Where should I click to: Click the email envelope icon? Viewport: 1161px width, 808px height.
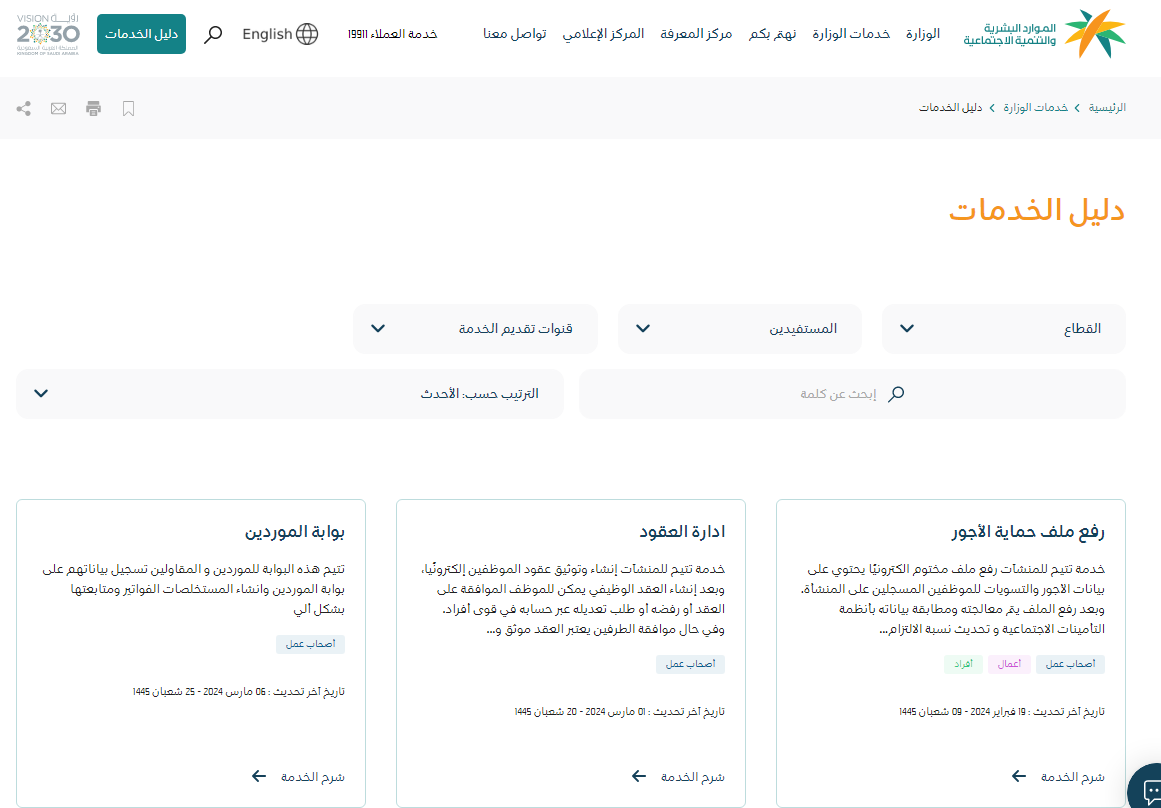click(59, 108)
